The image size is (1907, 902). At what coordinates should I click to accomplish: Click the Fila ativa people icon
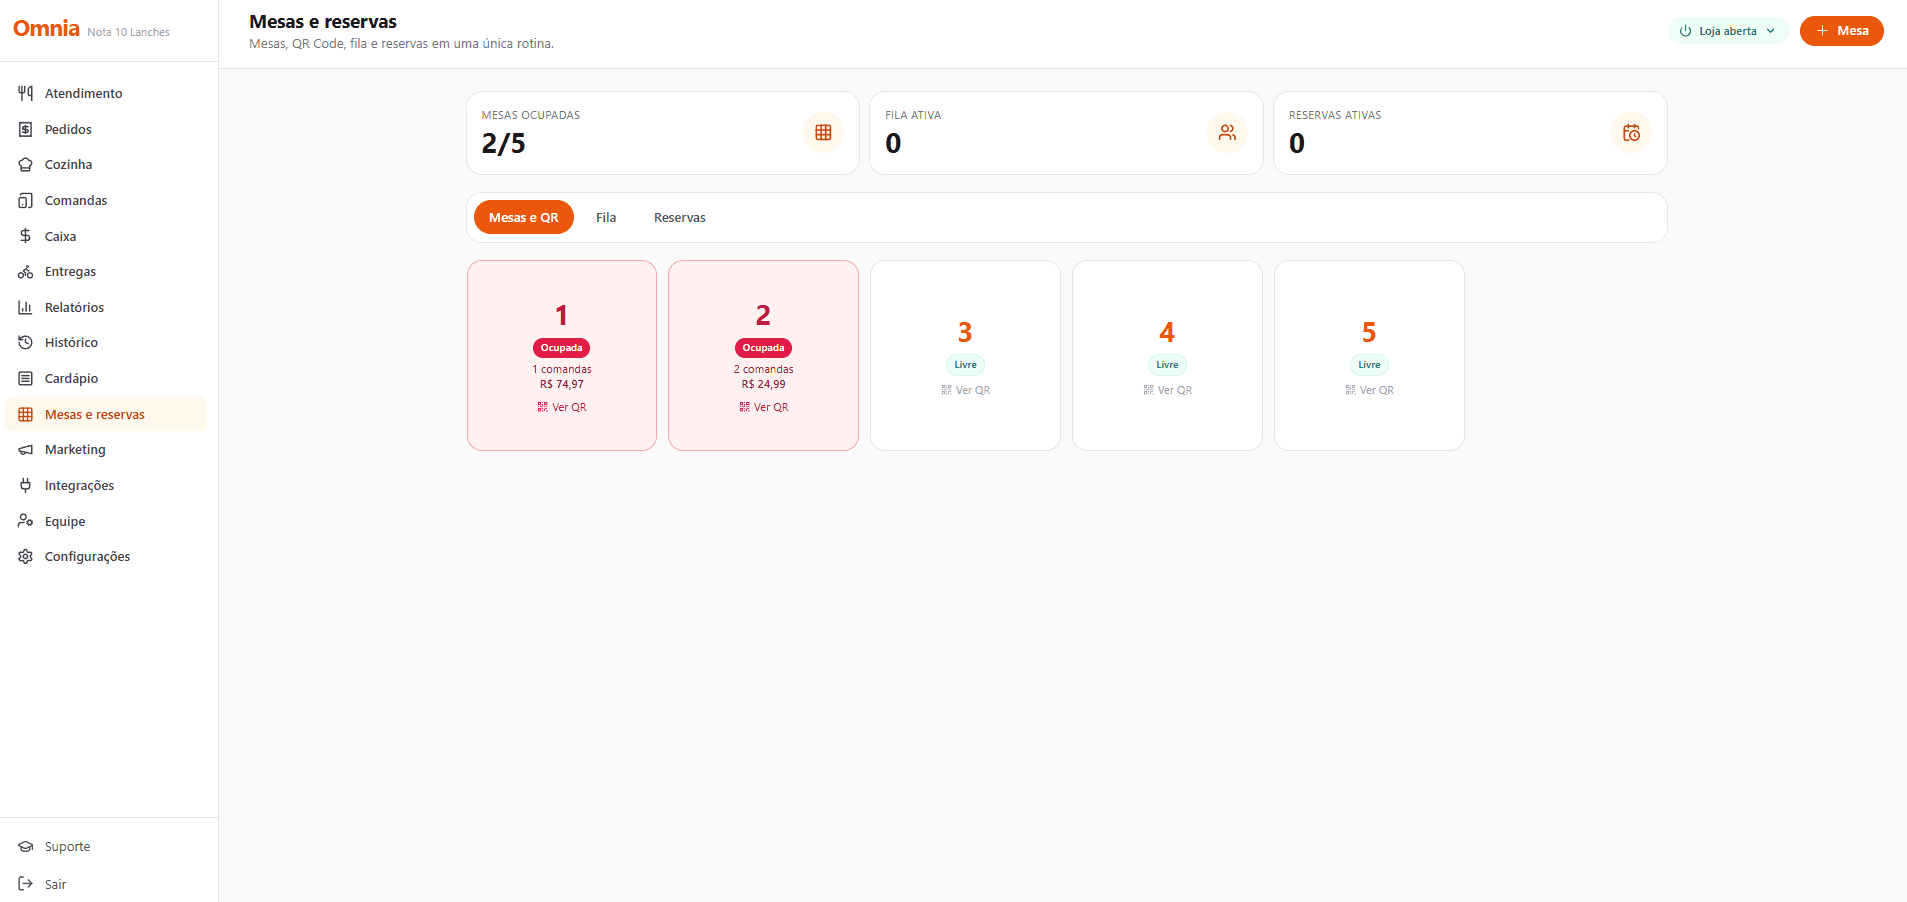click(1227, 133)
